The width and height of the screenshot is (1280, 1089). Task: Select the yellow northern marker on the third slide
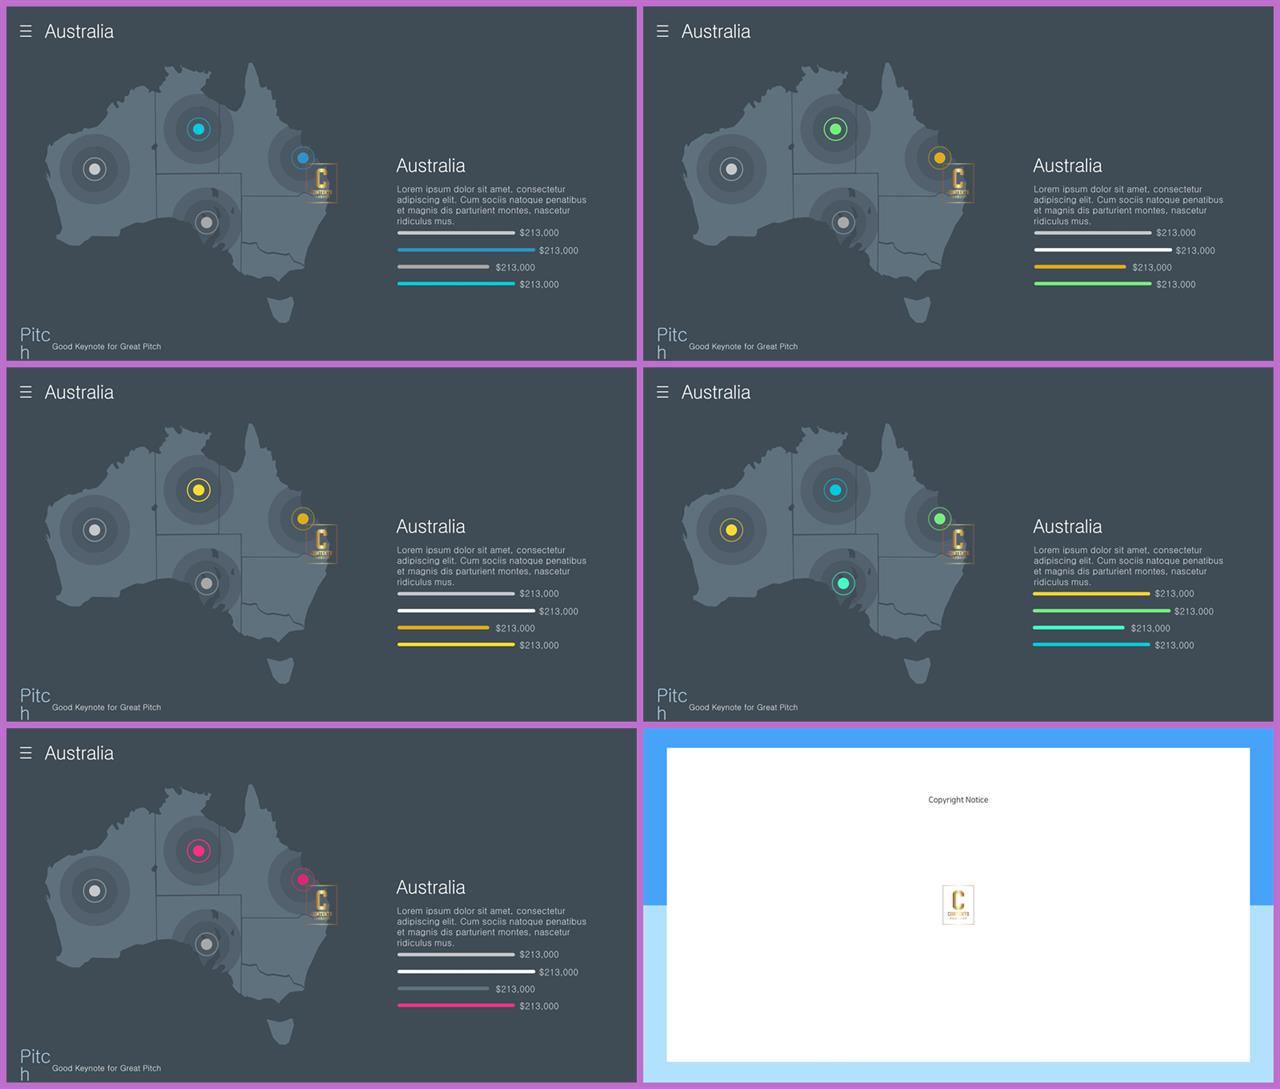pos(198,490)
